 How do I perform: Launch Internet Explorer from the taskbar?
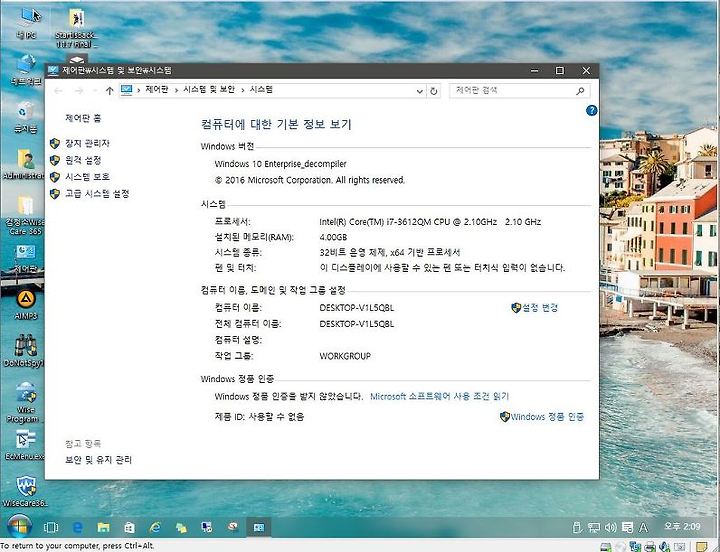pyautogui.click(x=155, y=527)
